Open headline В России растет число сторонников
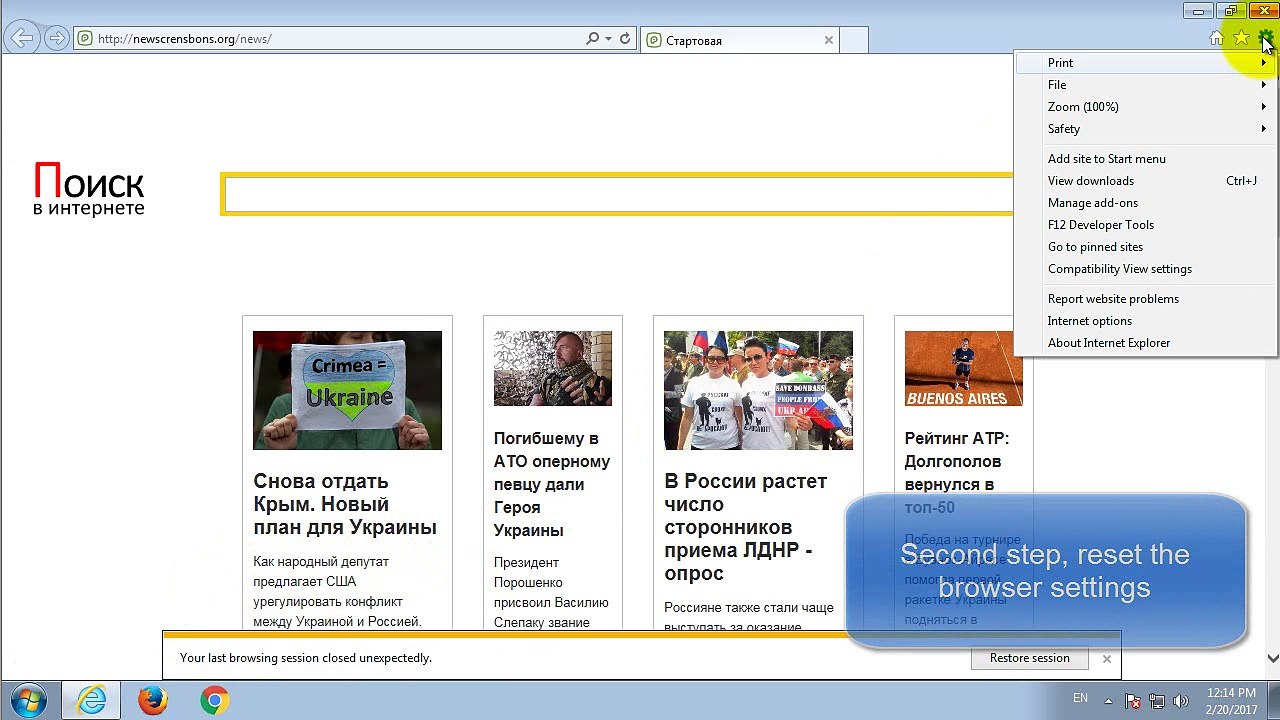Image resolution: width=1280 pixels, height=720 pixels. point(746,527)
